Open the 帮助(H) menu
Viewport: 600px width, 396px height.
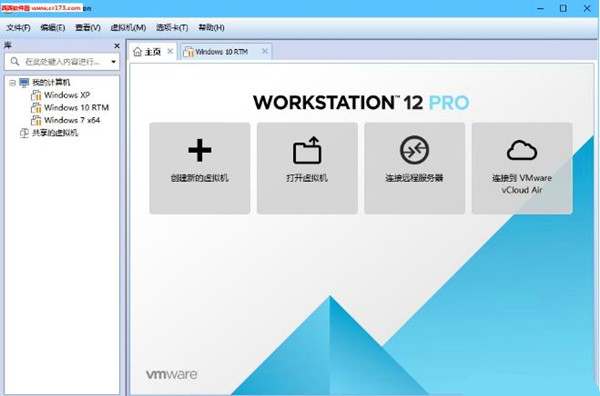point(211,28)
